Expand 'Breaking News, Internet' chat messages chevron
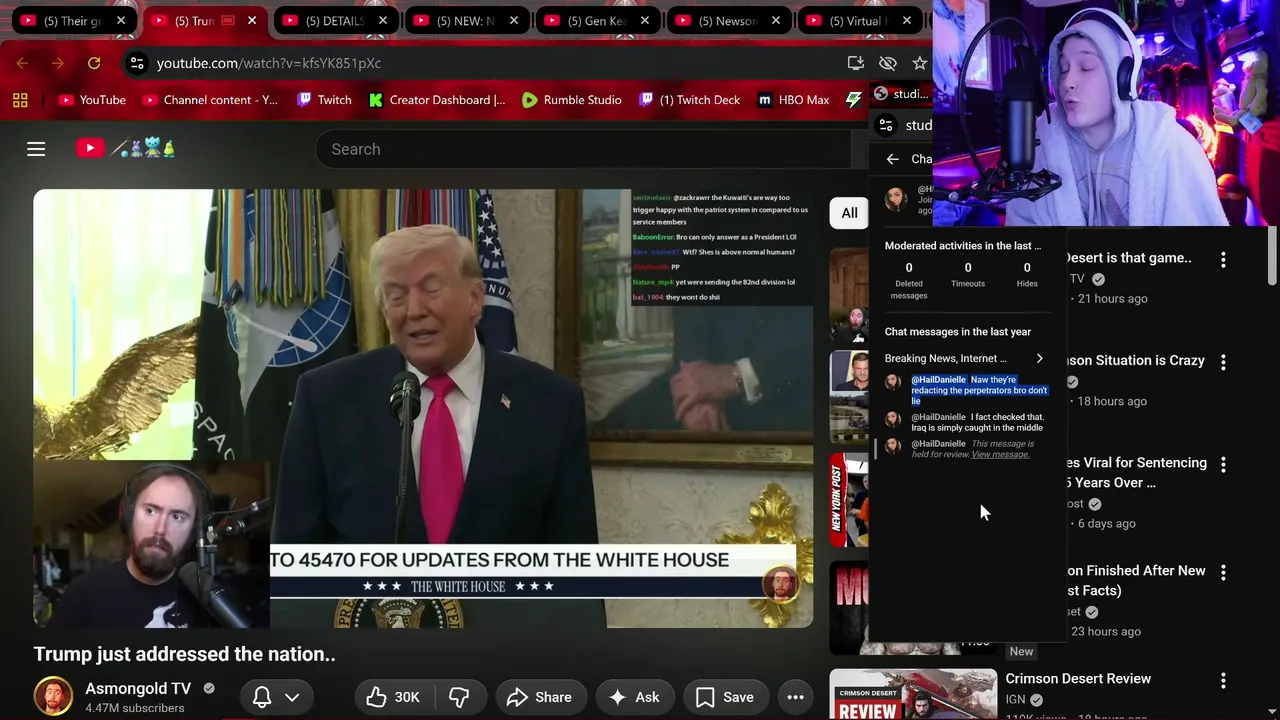Screen dimensions: 1280x720 pos(1039,358)
